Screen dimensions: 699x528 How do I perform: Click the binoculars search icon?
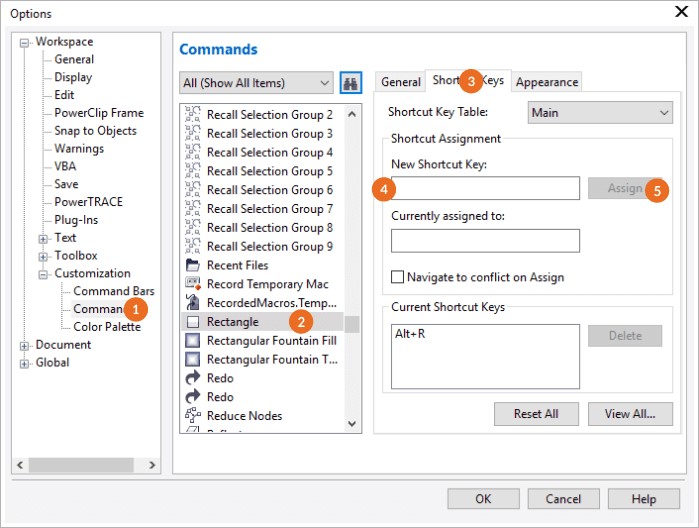350,82
